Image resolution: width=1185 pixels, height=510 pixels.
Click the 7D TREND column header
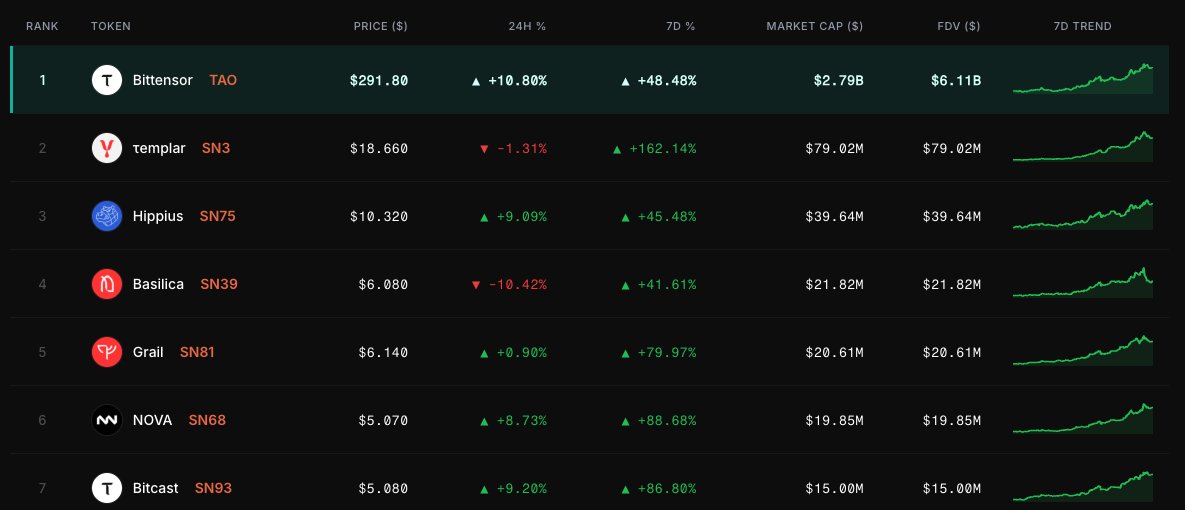tap(1082, 26)
